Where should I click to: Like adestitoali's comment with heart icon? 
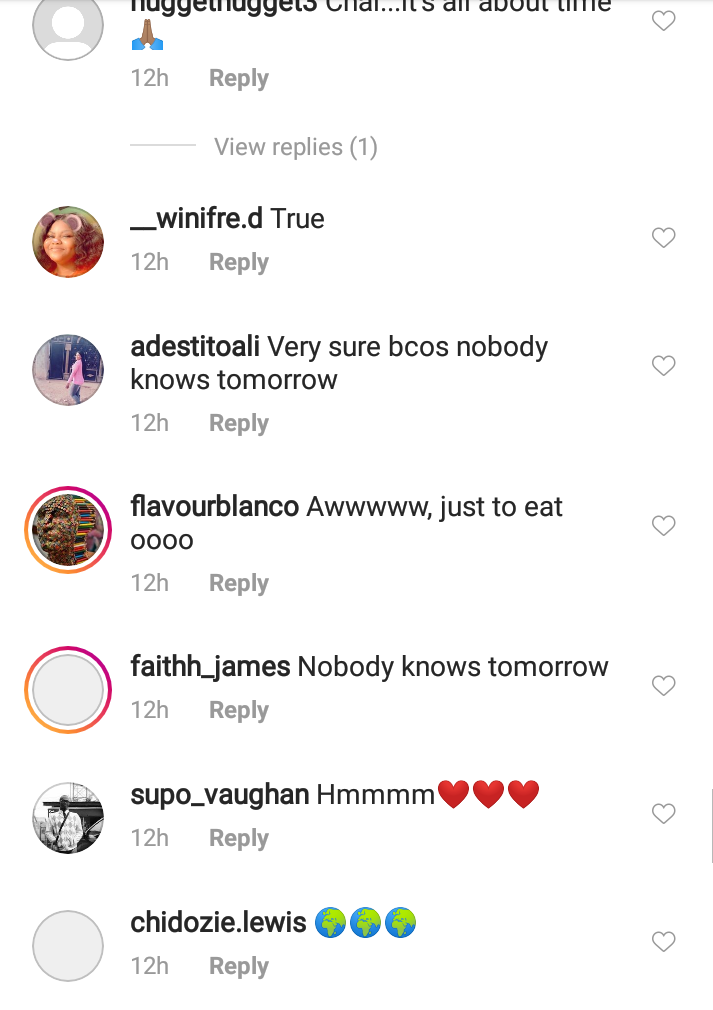[664, 366]
